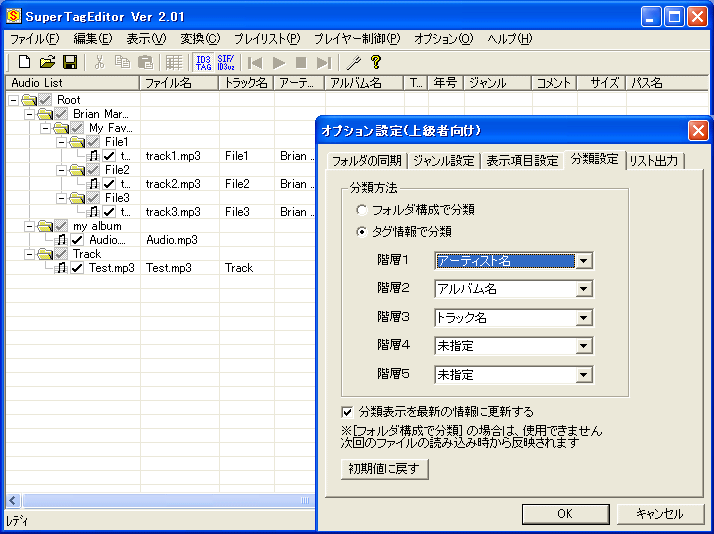Toggle checkbox of track1.mp3 row
Screen dimensions: 714x534
click(109, 156)
